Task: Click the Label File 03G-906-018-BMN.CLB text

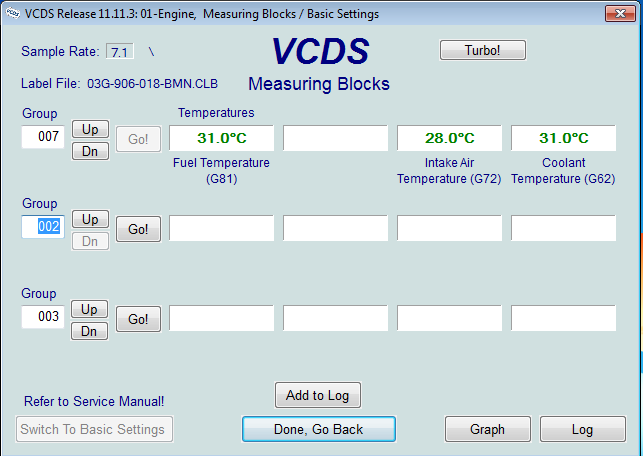Action: pos(119,84)
